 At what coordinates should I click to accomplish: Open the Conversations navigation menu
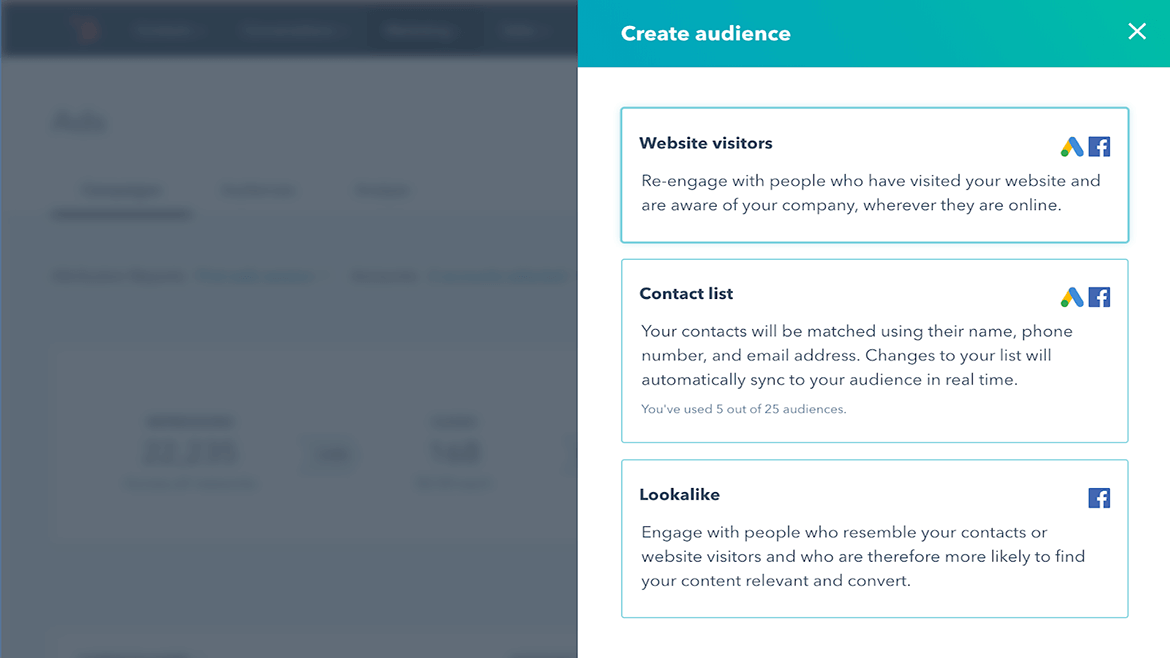291,30
